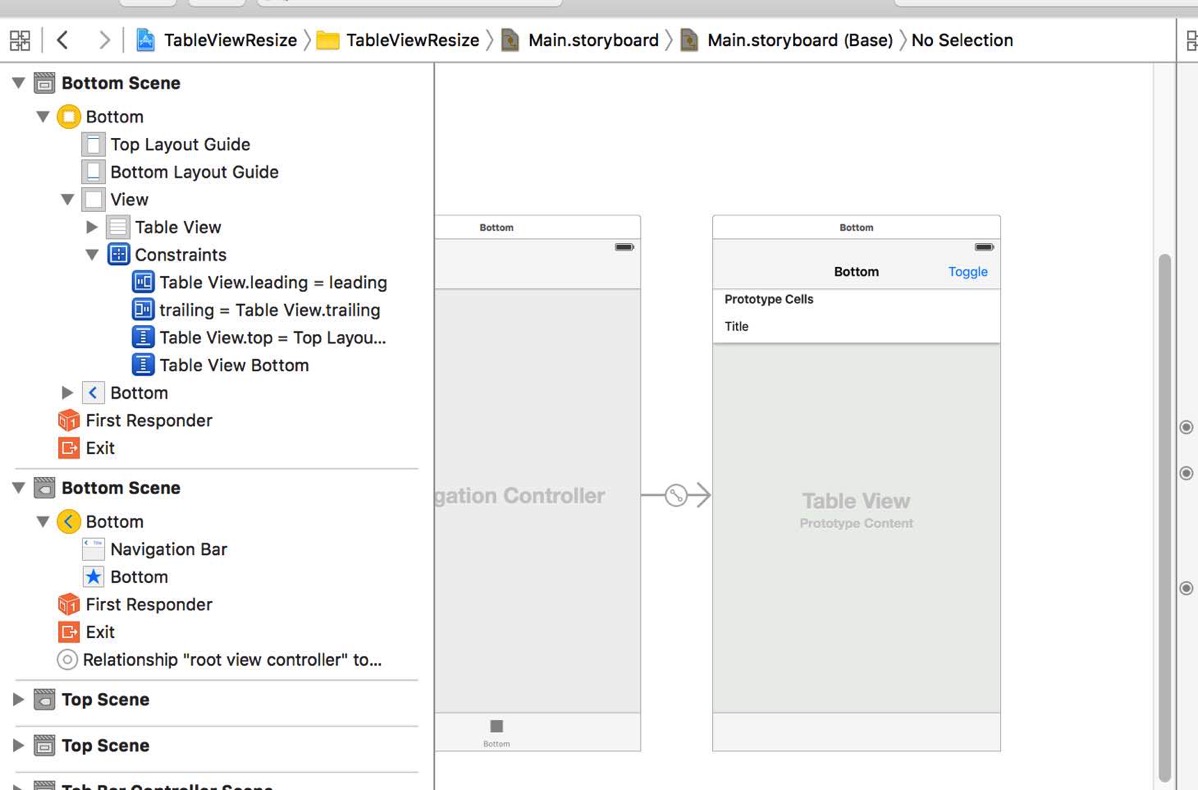This screenshot has width=1198, height=790.
Task: Click the blue star Bottom tab item icon
Action: [93, 576]
